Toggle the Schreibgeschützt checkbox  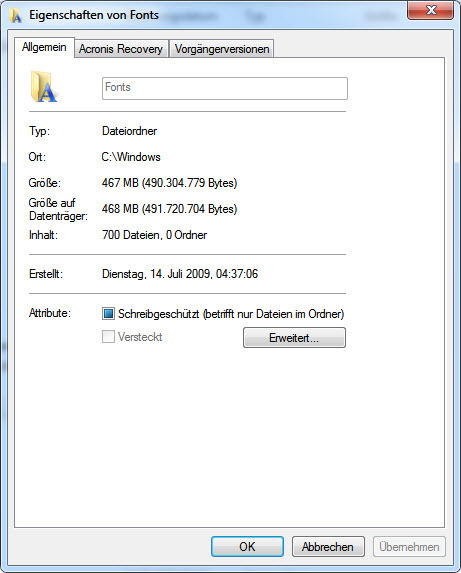click(108, 314)
